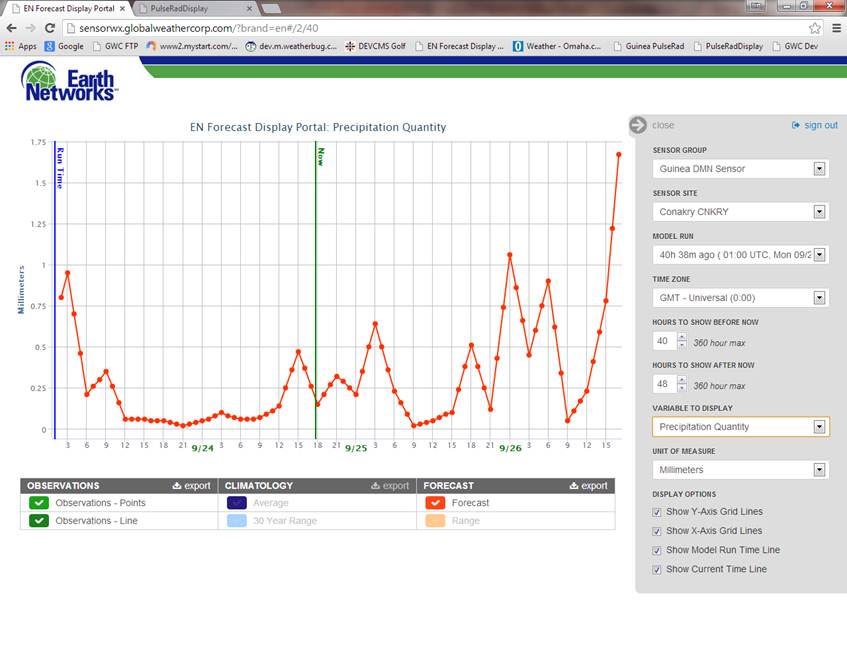Click the blue Run Time marker line

55,290
